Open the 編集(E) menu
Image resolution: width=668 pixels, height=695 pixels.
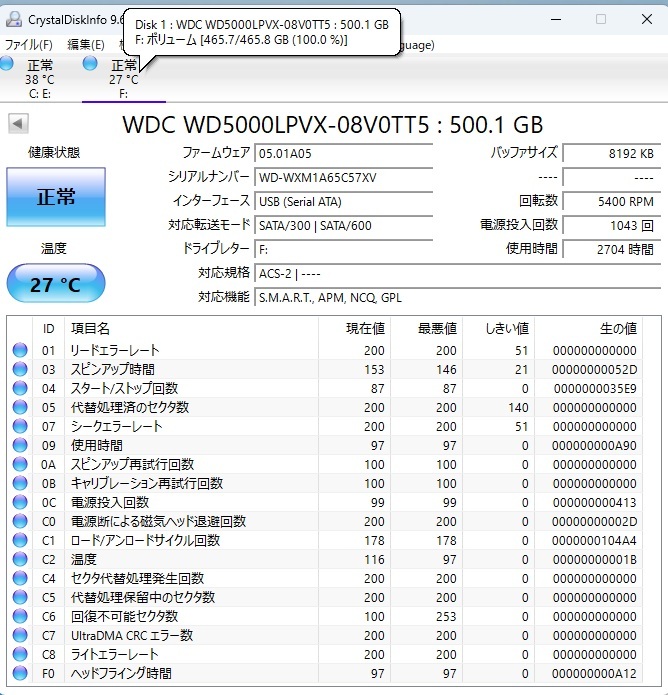coord(86,45)
